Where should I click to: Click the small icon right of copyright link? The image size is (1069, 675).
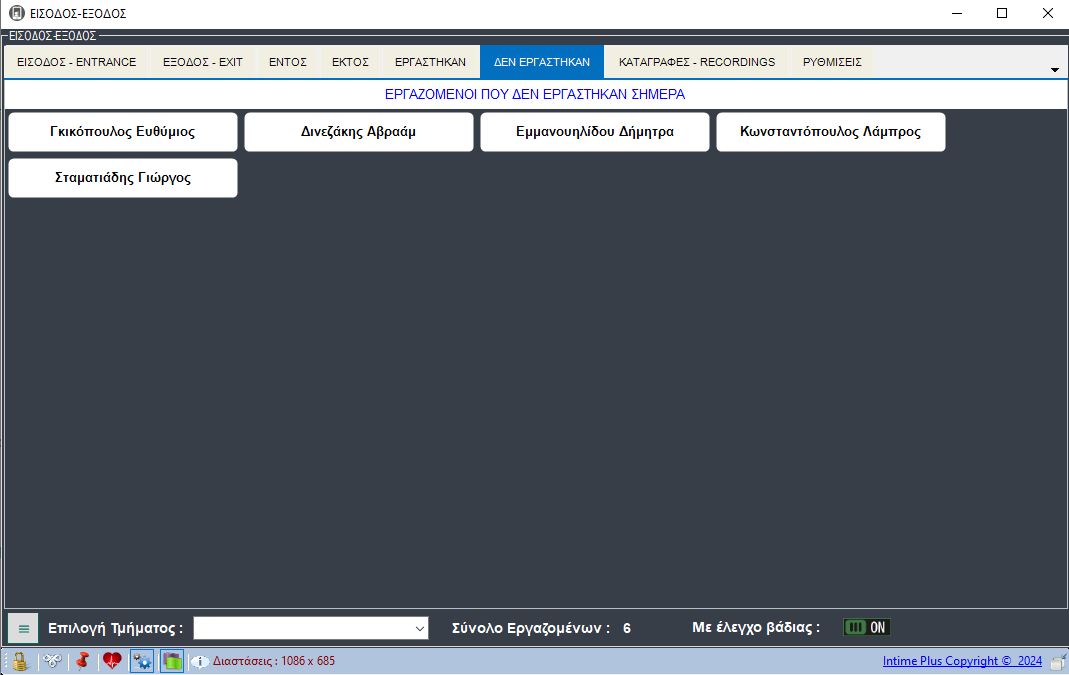click(x=1057, y=662)
